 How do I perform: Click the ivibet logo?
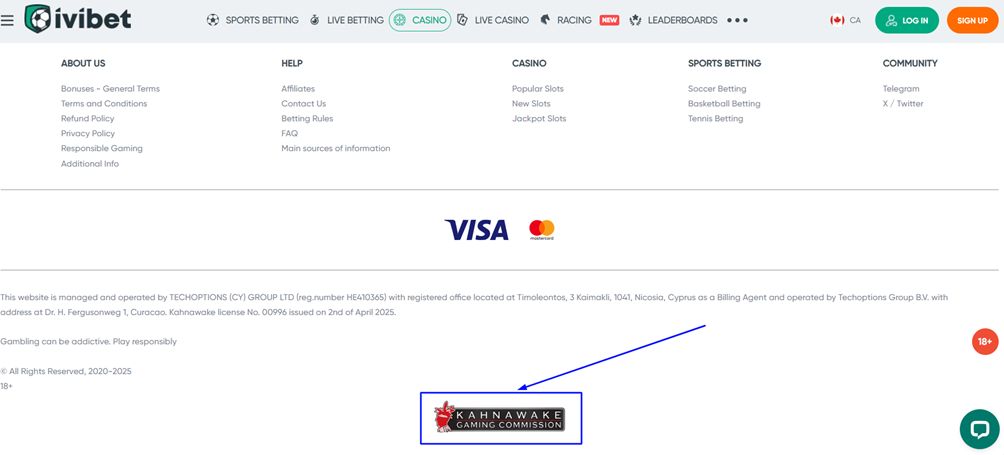click(77, 19)
